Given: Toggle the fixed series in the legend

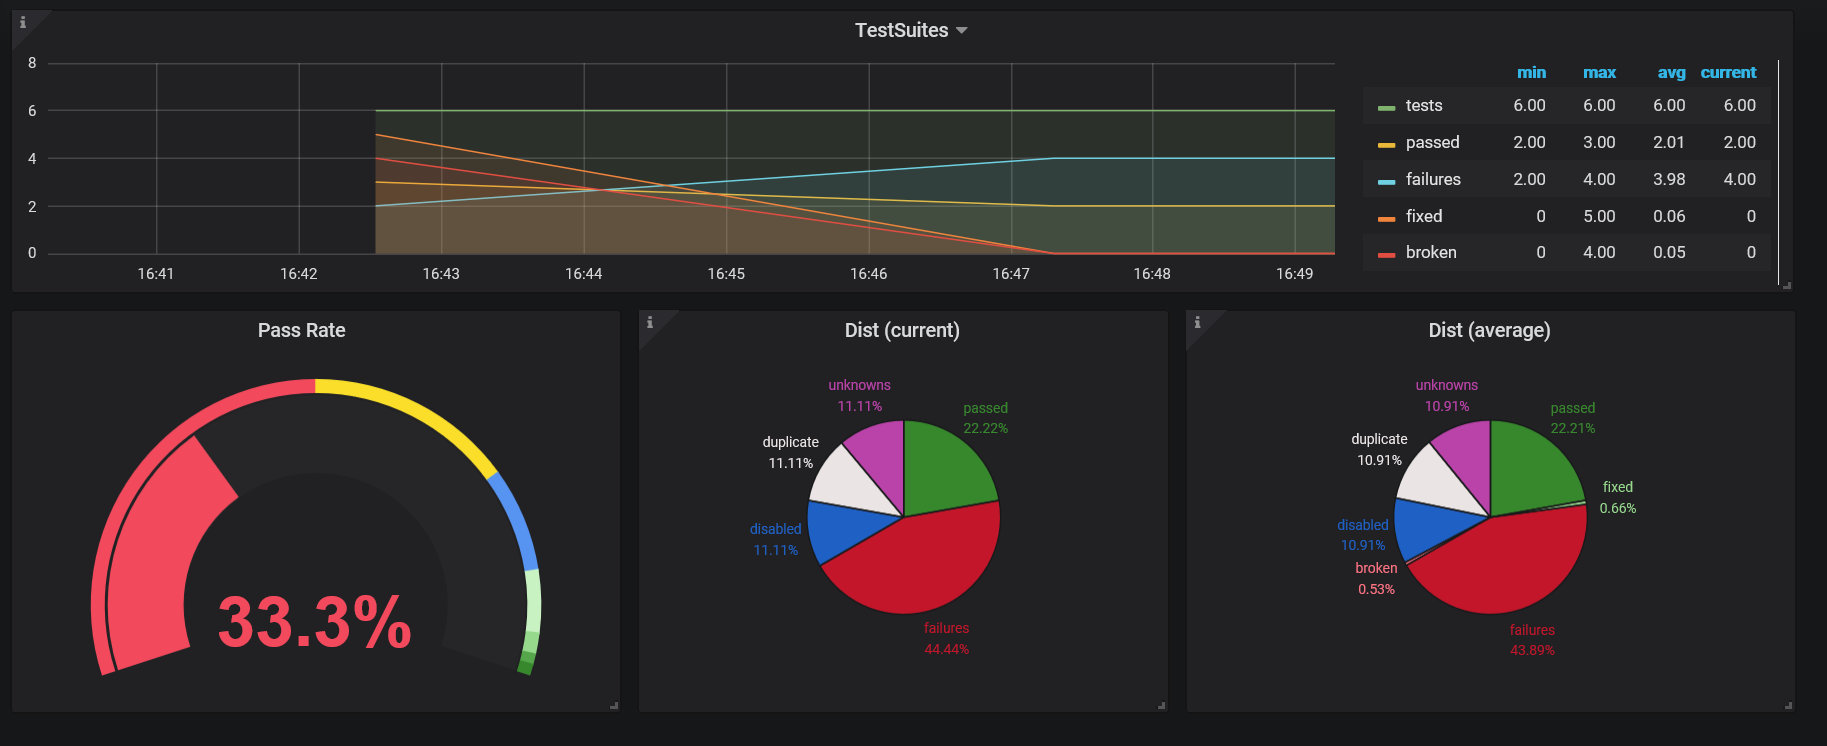Looking at the screenshot, I should 1424,216.
